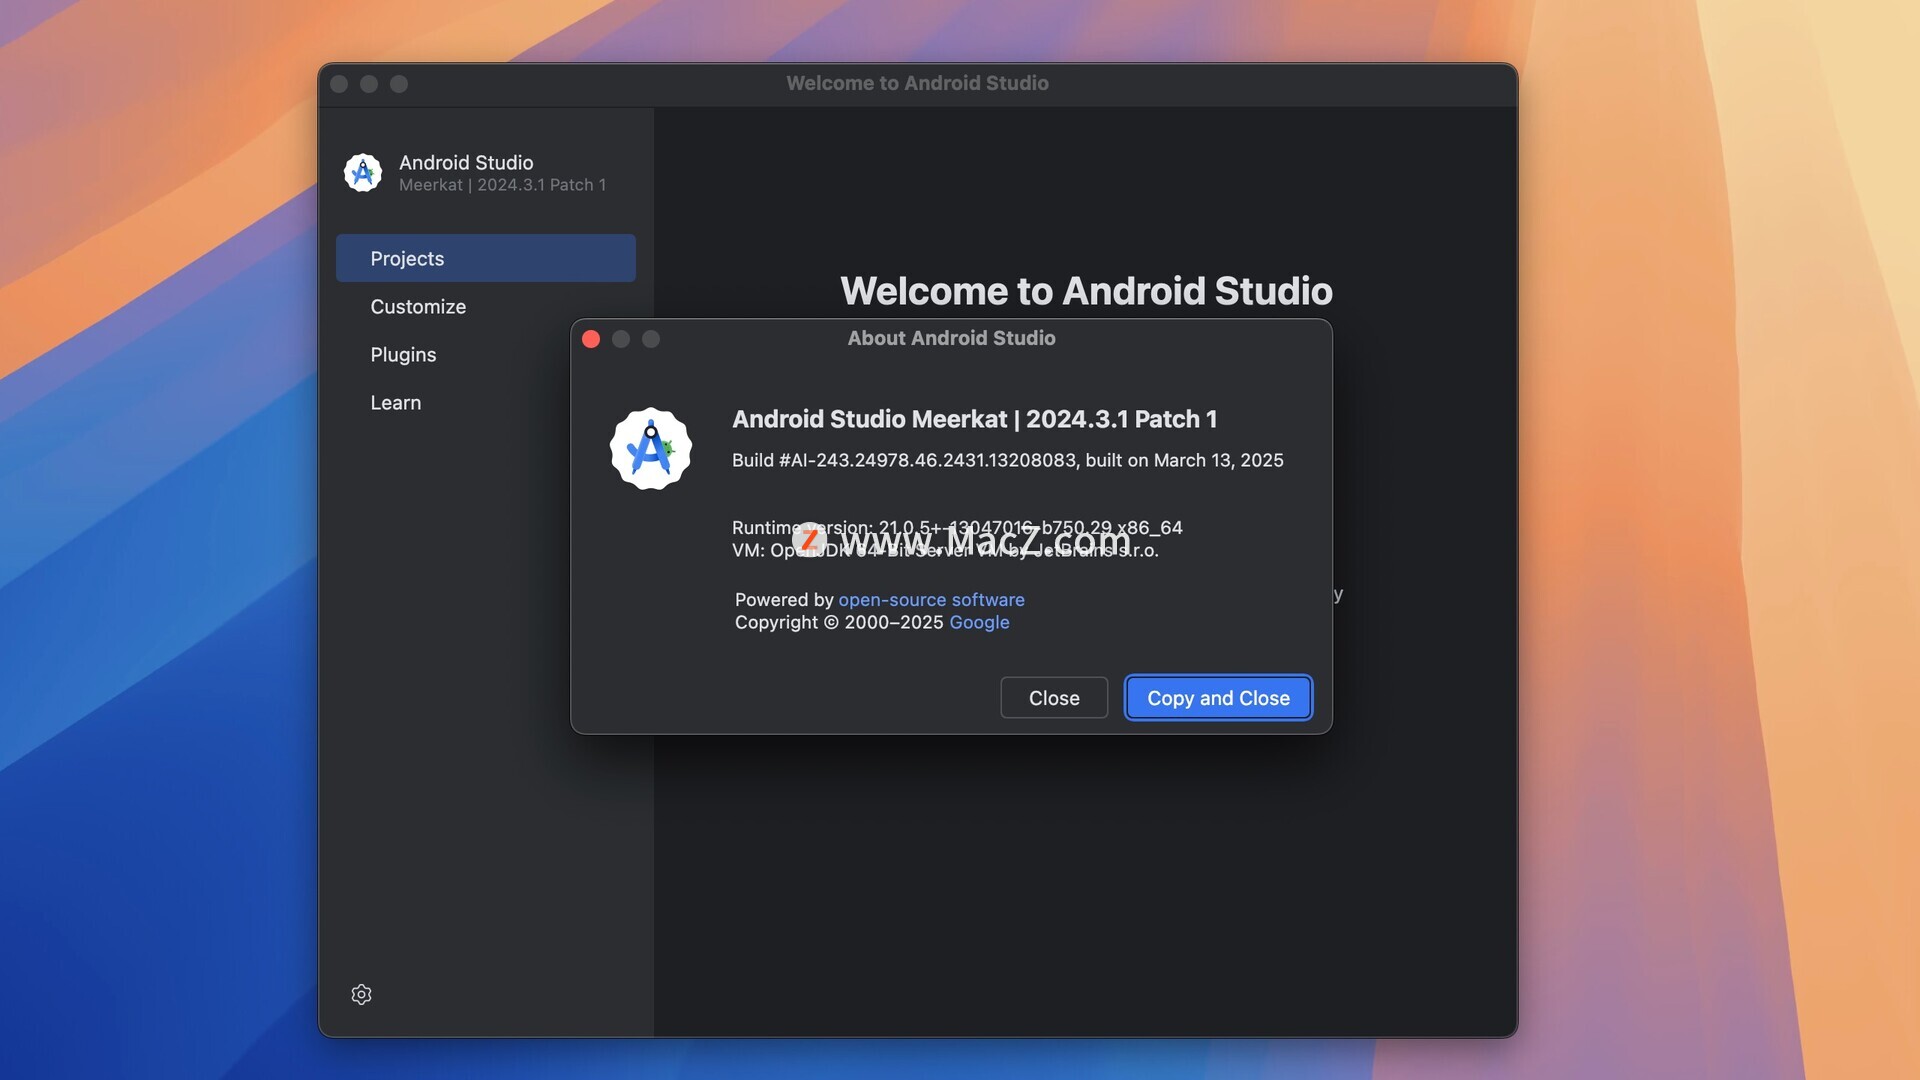This screenshot has height=1080, width=1920.
Task: Click the Welcome to Android Studio window title
Action: point(917,83)
